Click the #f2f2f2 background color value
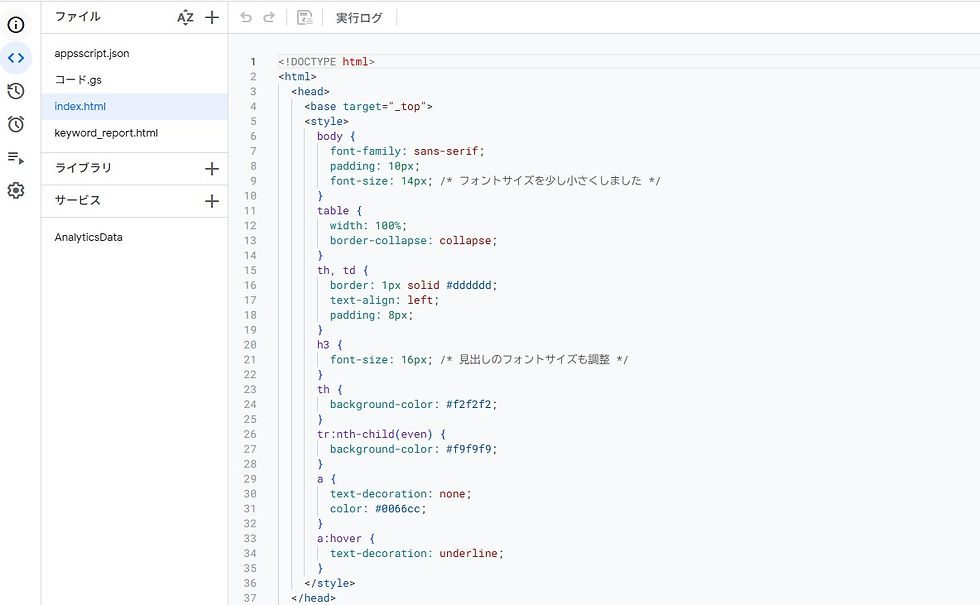 pyautogui.click(x=469, y=405)
